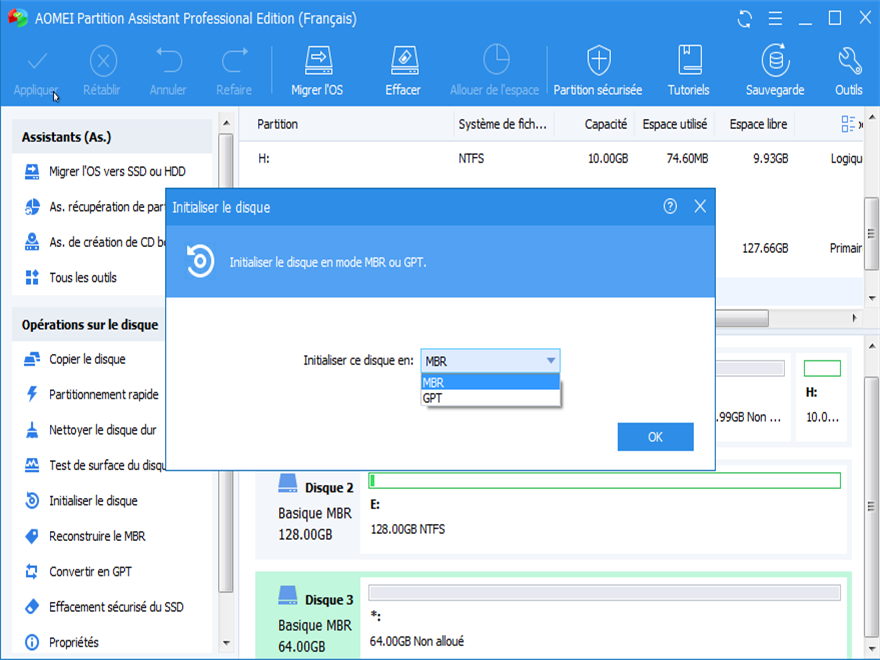Open the Outils wrench icon
Image resolution: width=880 pixels, height=660 pixels.
[848, 68]
